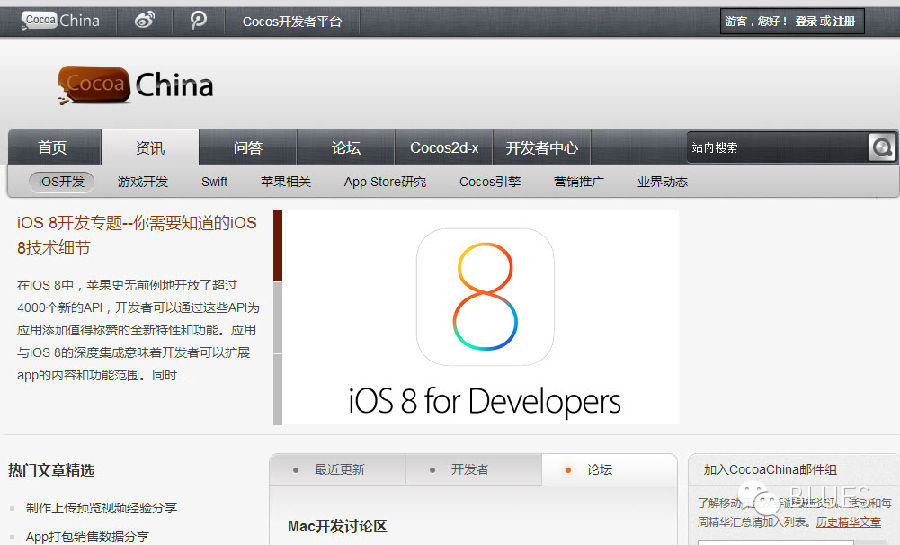
Task: Switch to 开发者 content tab
Action: point(474,469)
